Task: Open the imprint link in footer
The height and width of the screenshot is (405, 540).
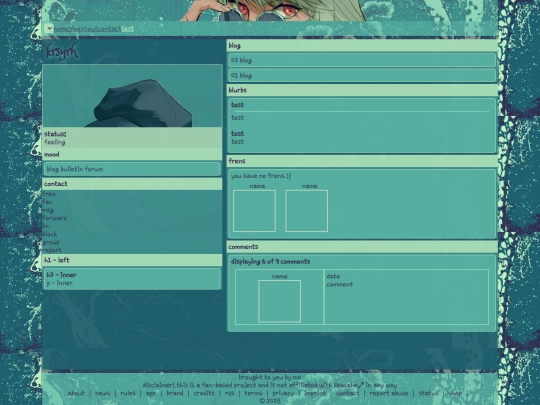Action: point(315,393)
